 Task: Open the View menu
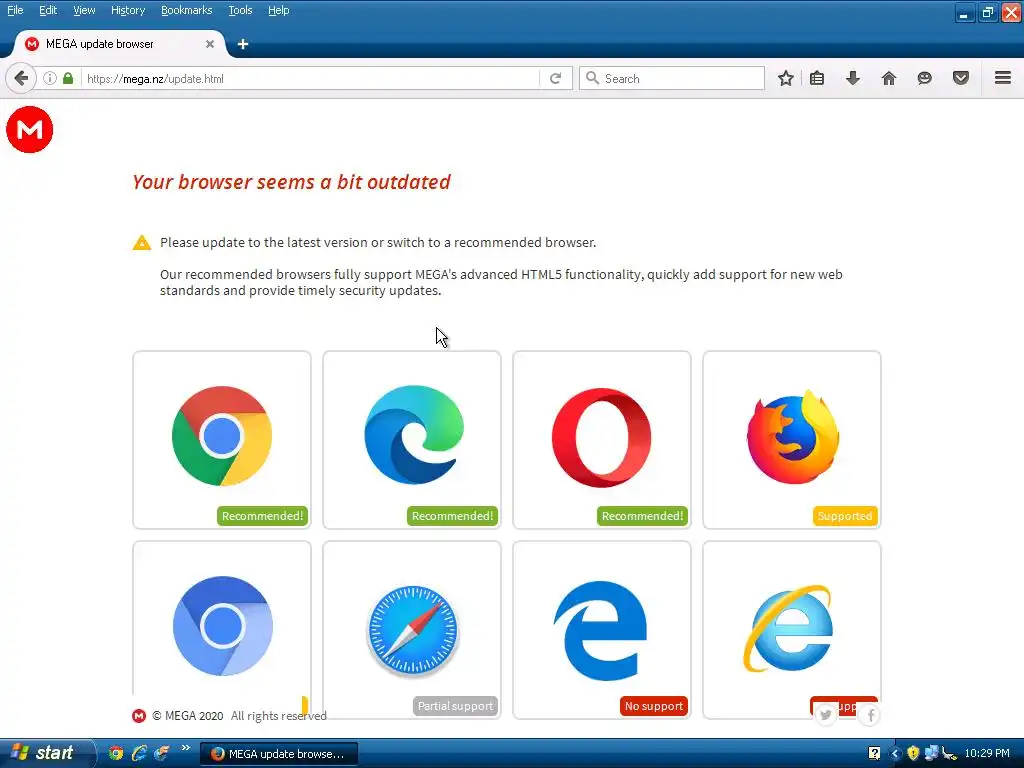[84, 10]
